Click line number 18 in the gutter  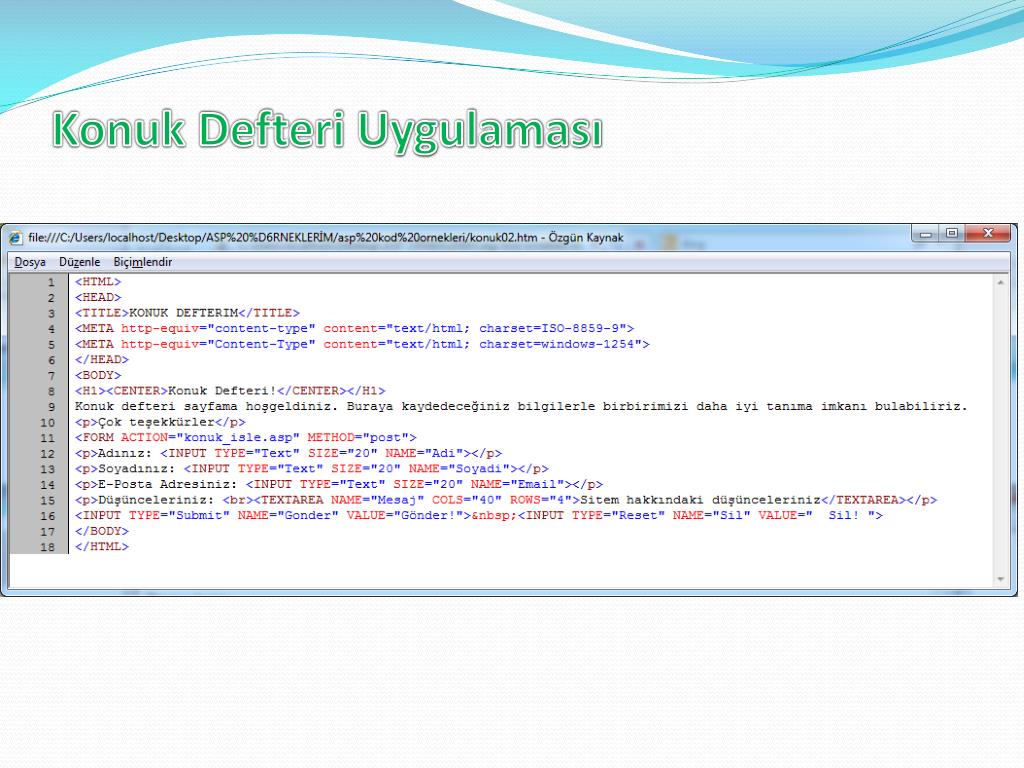(48, 547)
